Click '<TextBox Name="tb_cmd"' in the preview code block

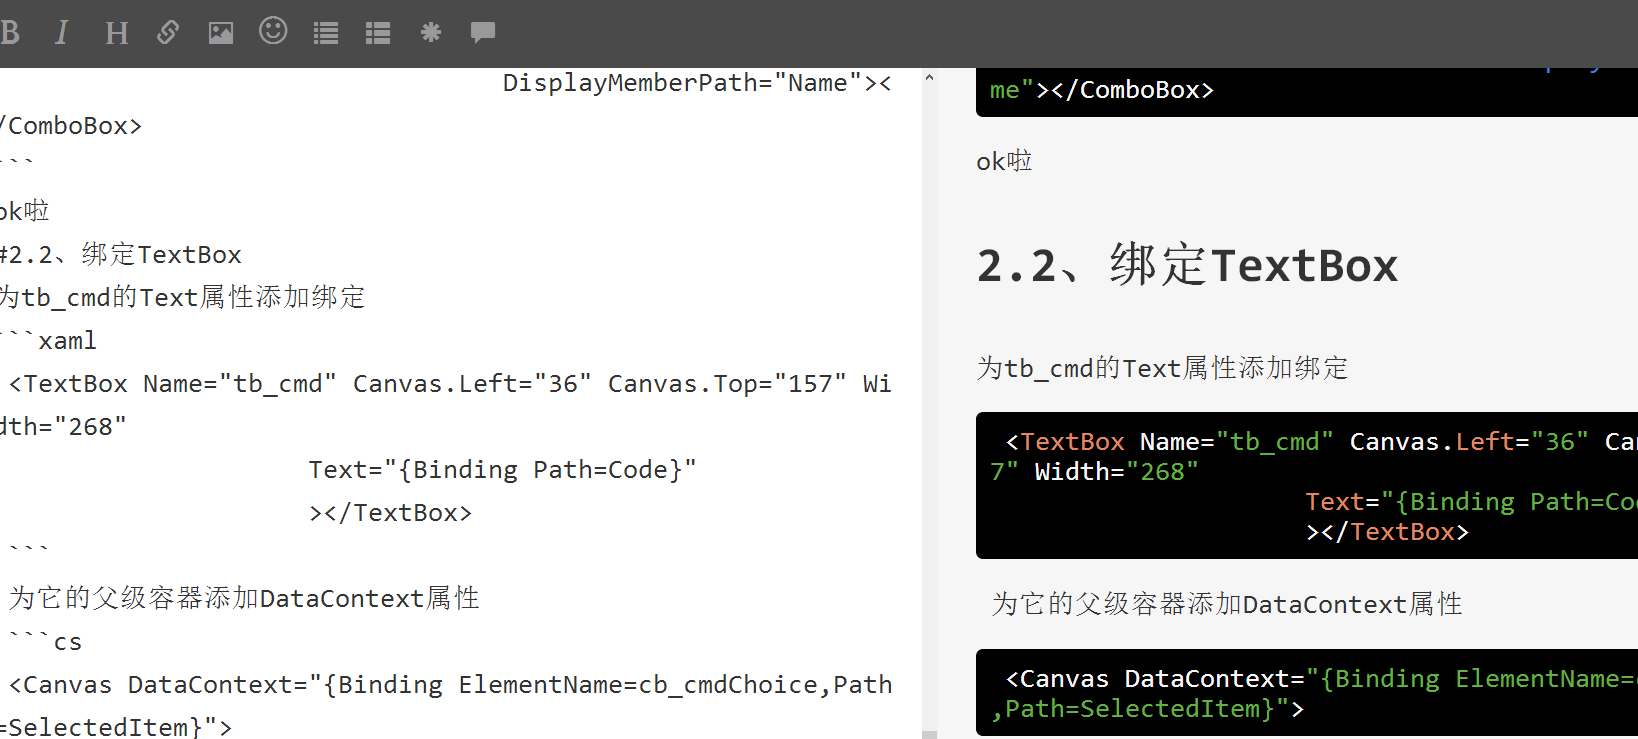click(x=1169, y=442)
